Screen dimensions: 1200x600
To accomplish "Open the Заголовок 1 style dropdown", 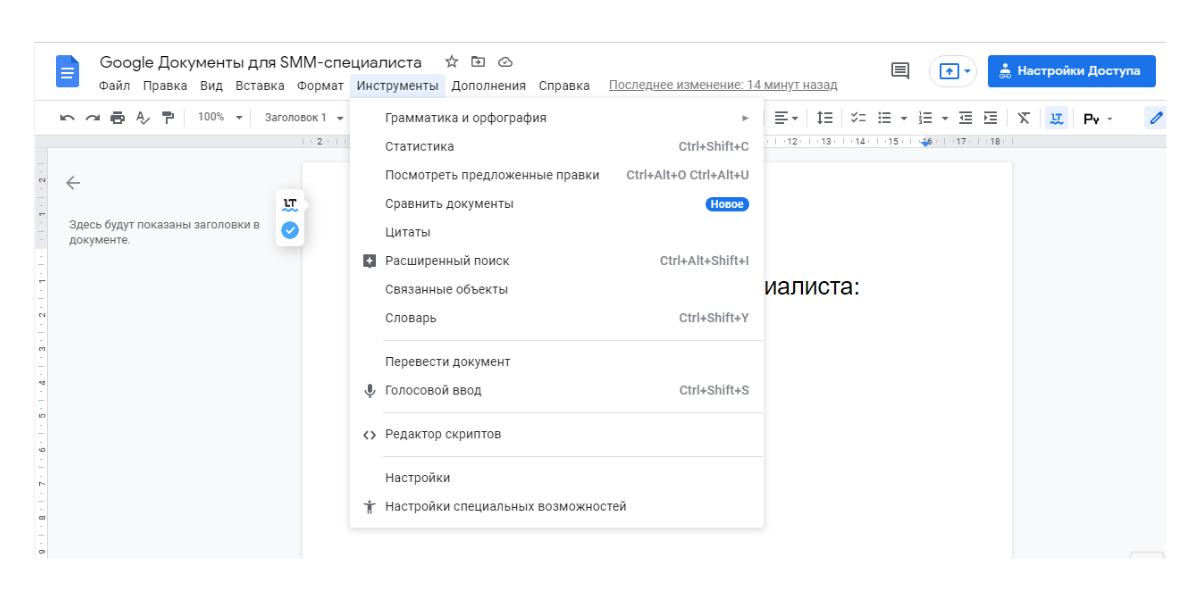I will (x=303, y=118).
